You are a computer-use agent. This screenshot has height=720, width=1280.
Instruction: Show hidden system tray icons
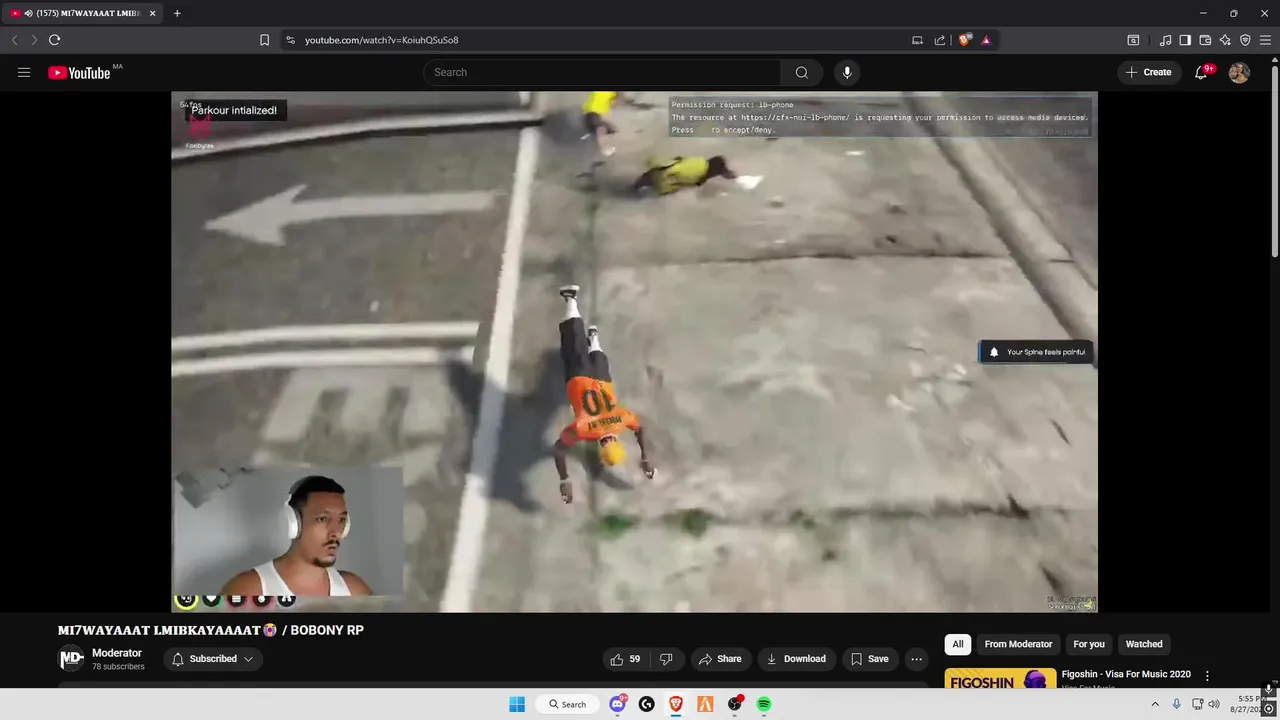click(1155, 704)
